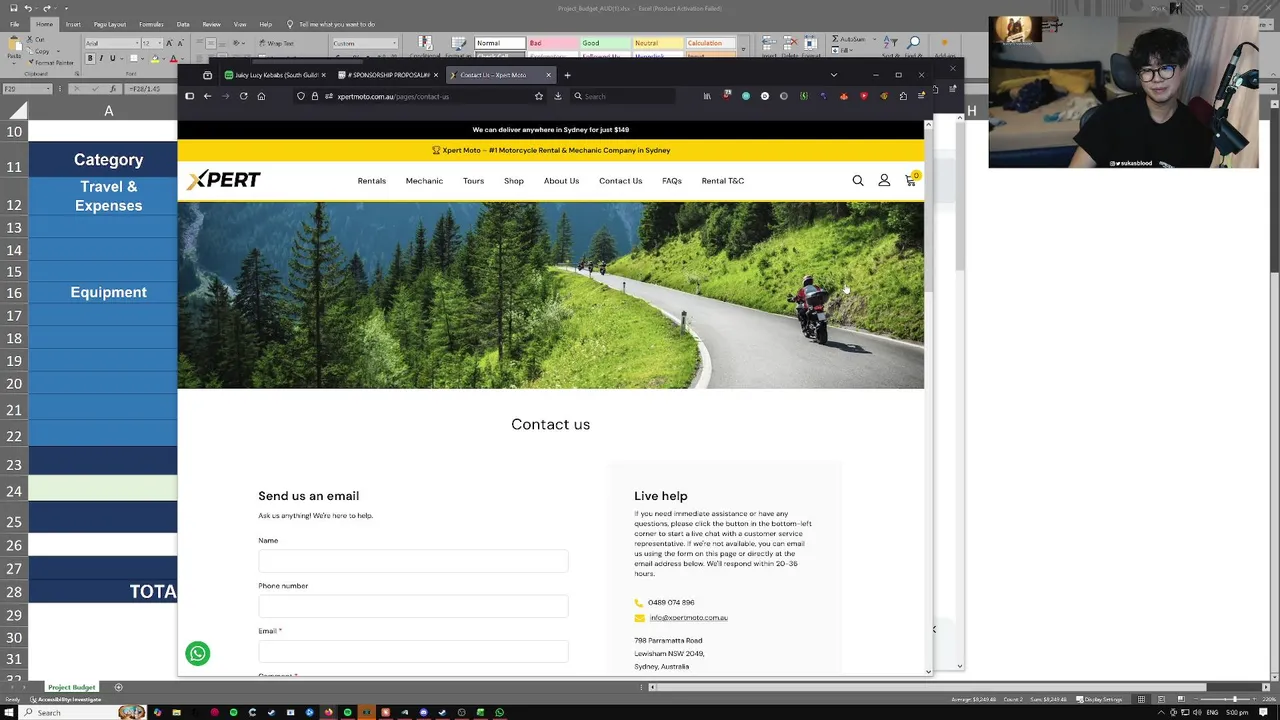Click Find & Select magnifier in Excel

click(x=914, y=42)
